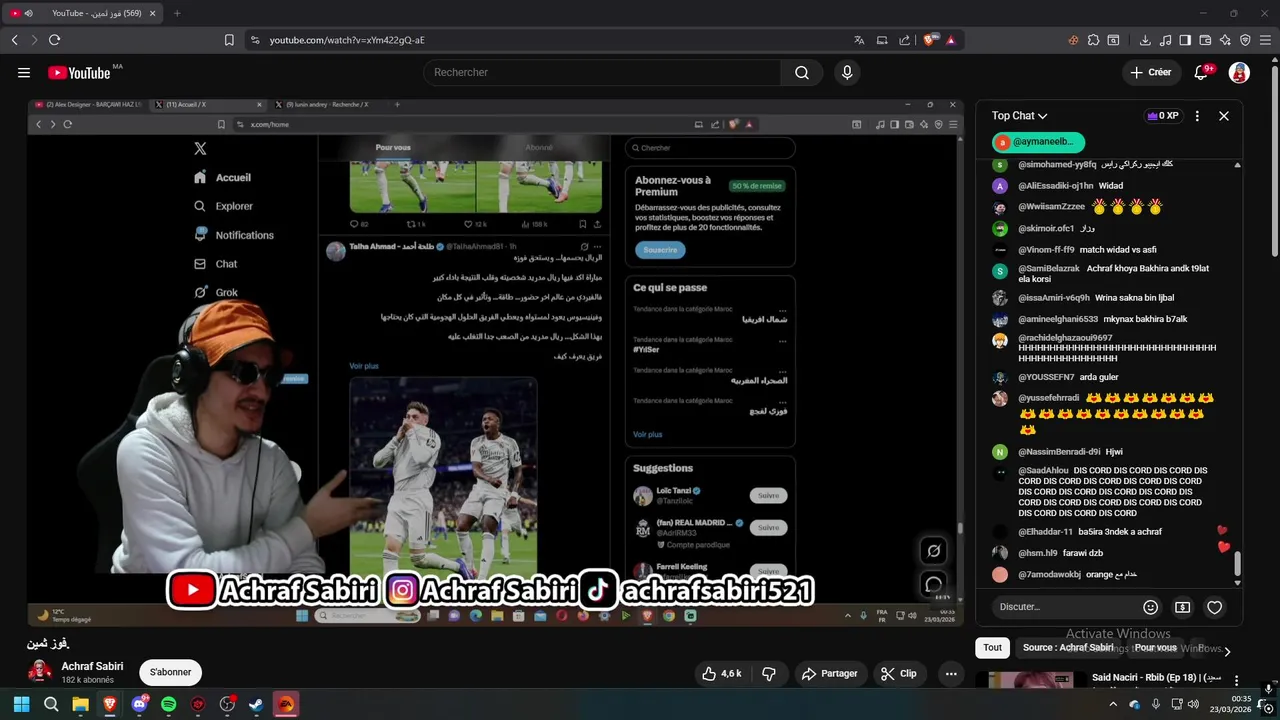
Task: Show more filter chips with right chevron
Action: [x=1227, y=651]
